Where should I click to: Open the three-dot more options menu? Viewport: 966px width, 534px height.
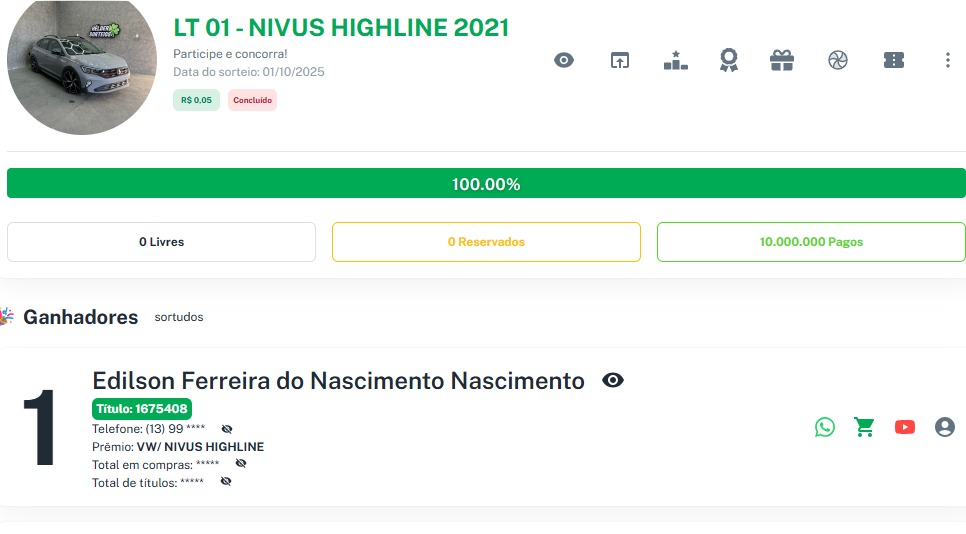coord(948,60)
